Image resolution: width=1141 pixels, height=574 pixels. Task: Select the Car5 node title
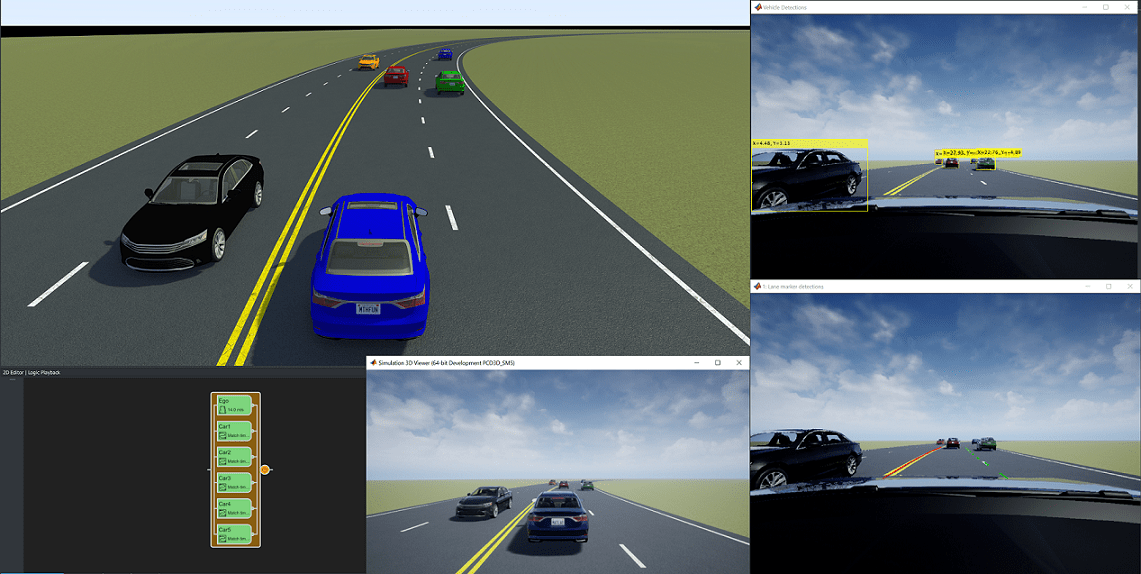pos(225,530)
